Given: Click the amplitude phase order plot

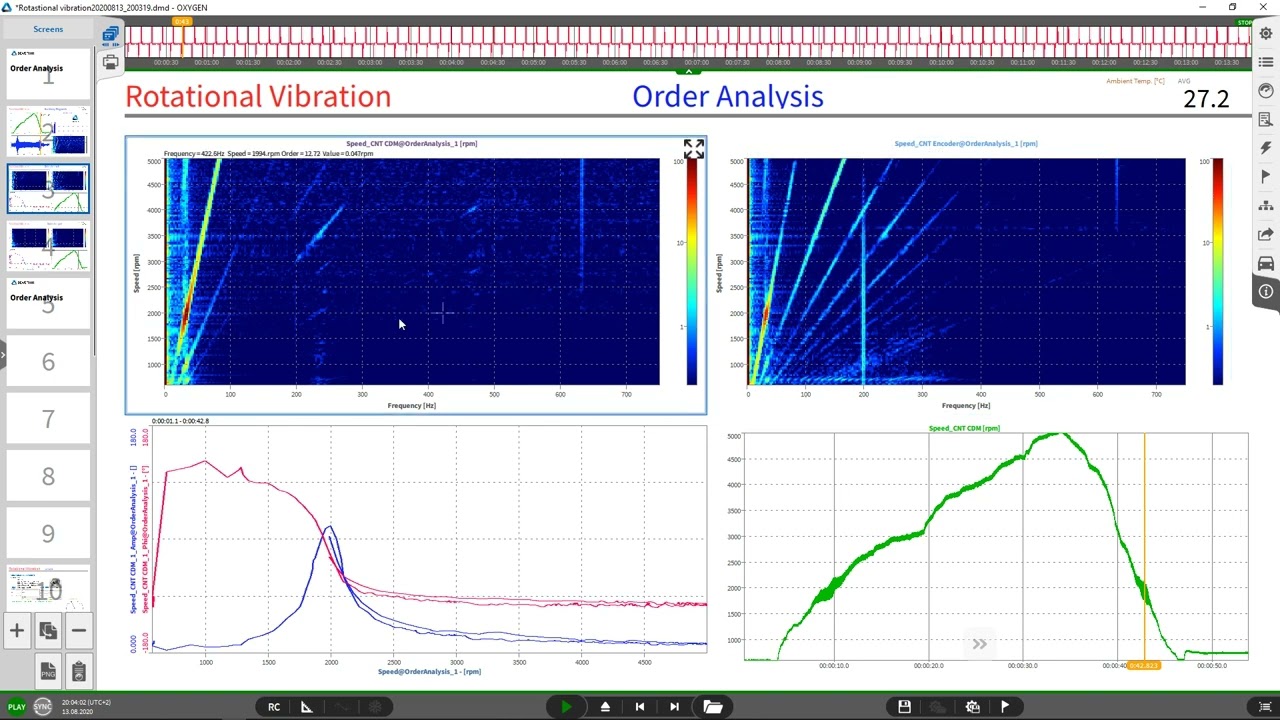Looking at the screenshot, I should point(428,540).
